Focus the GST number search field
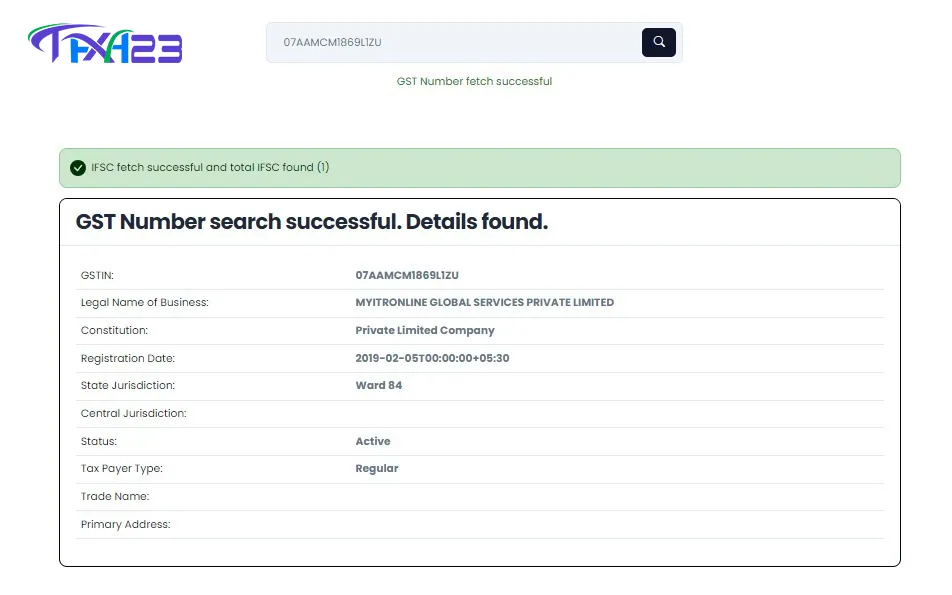This screenshot has height=595, width=952. pyautogui.click(x=450, y=43)
